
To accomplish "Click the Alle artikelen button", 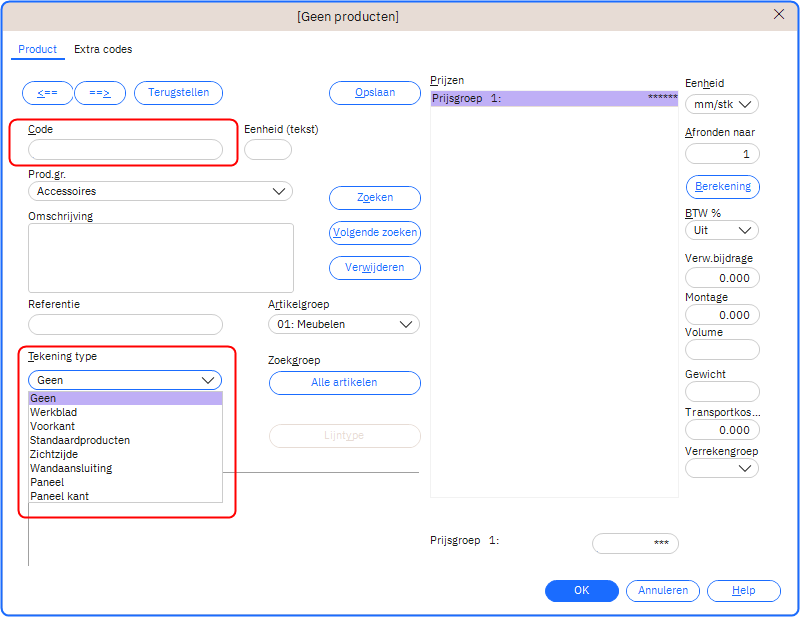I will [x=344, y=383].
